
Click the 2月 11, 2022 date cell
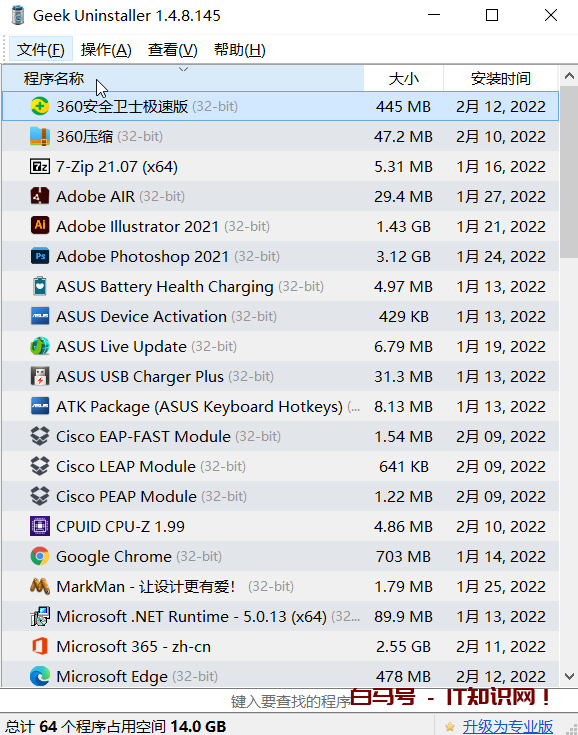click(x=501, y=646)
